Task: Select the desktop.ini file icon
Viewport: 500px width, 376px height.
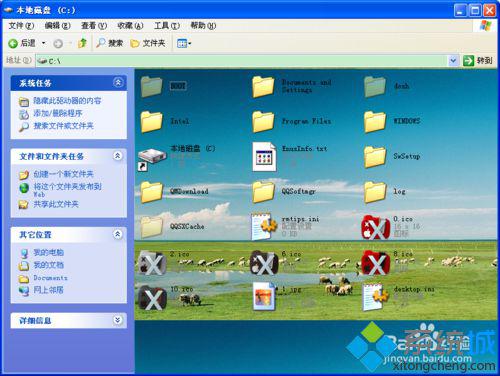Action: point(376,297)
